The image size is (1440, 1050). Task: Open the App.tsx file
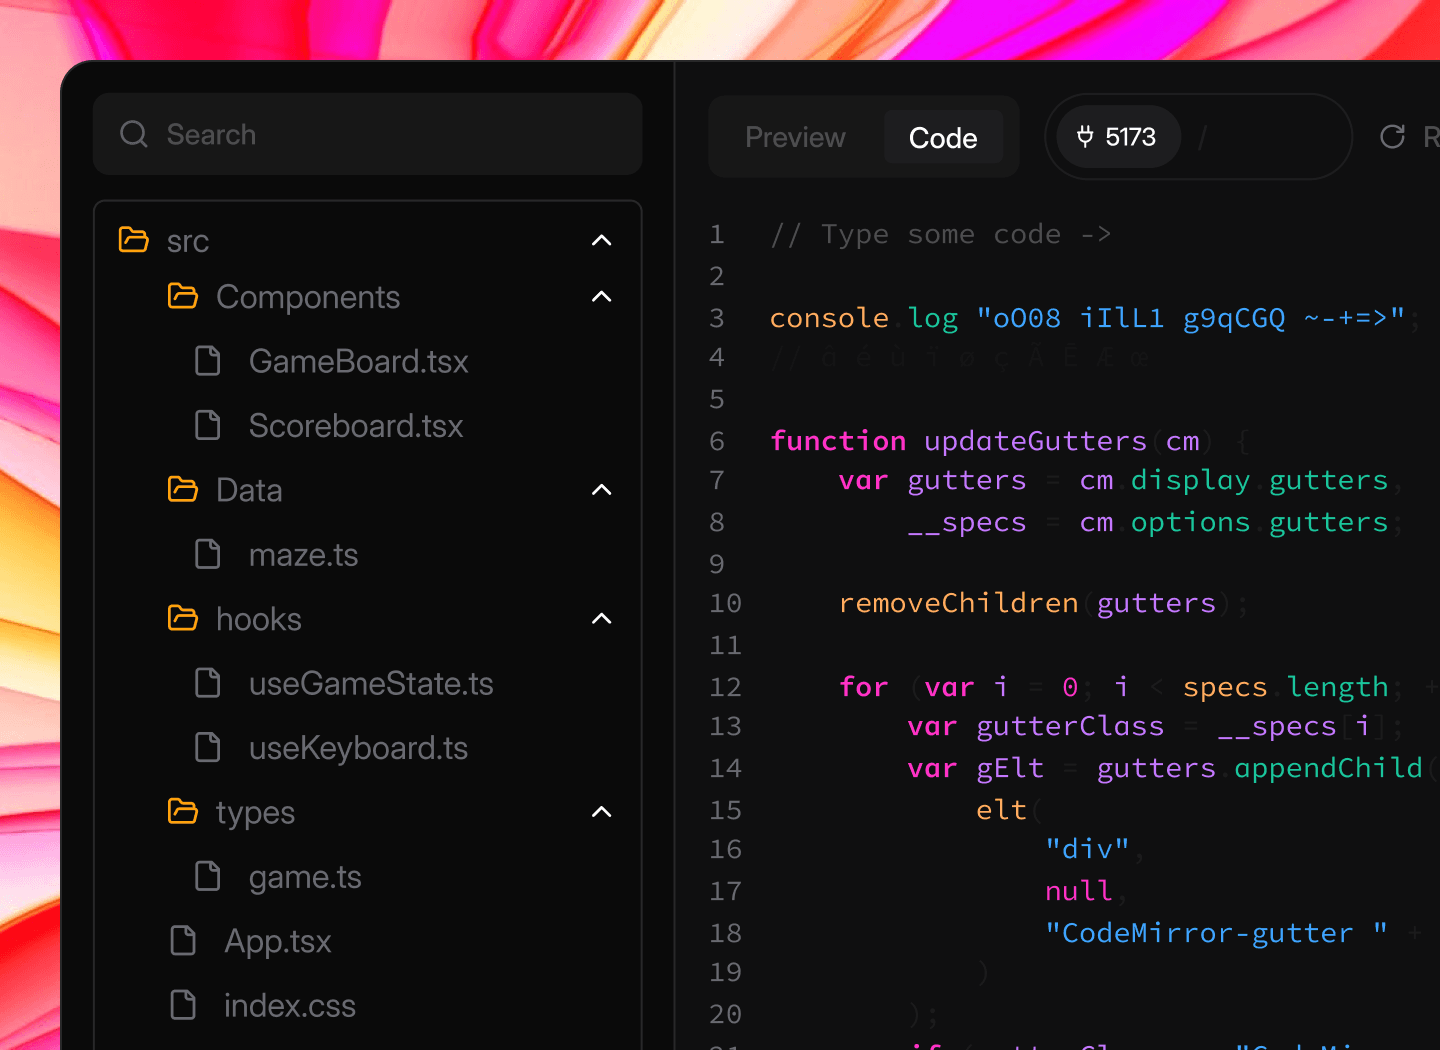tap(278, 941)
